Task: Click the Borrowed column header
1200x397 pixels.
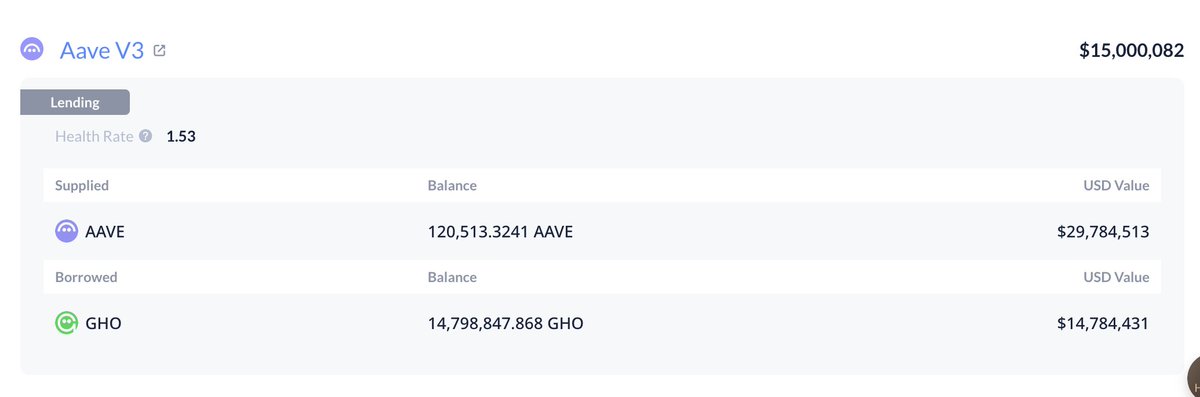Action: (x=86, y=277)
